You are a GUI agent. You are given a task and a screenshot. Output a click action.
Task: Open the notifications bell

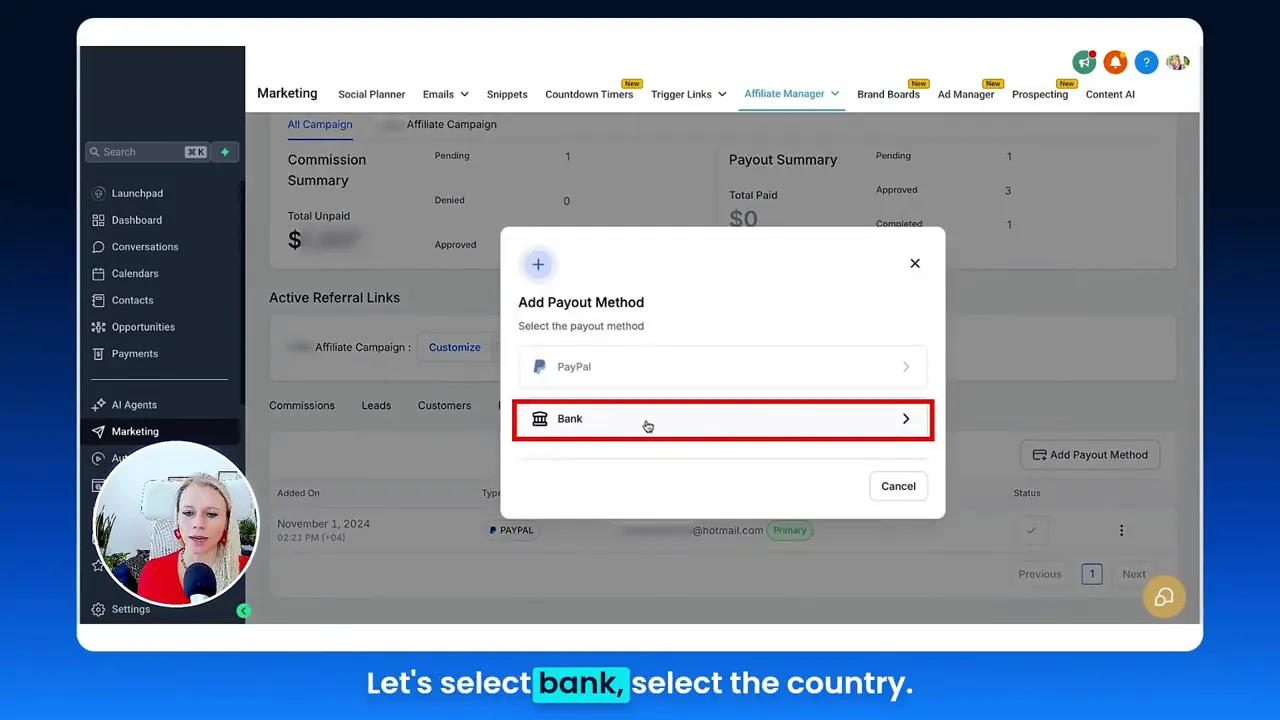click(x=1115, y=62)
